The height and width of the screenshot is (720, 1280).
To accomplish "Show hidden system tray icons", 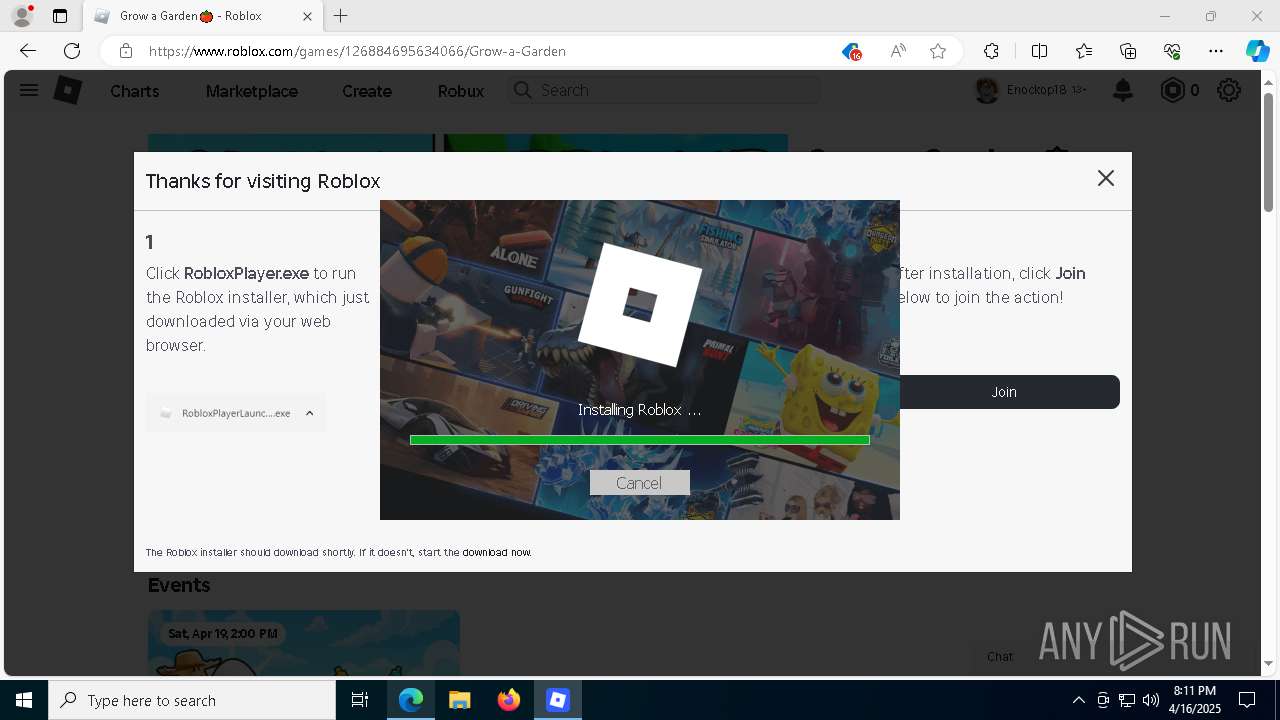I will (x=1078, y=700).
